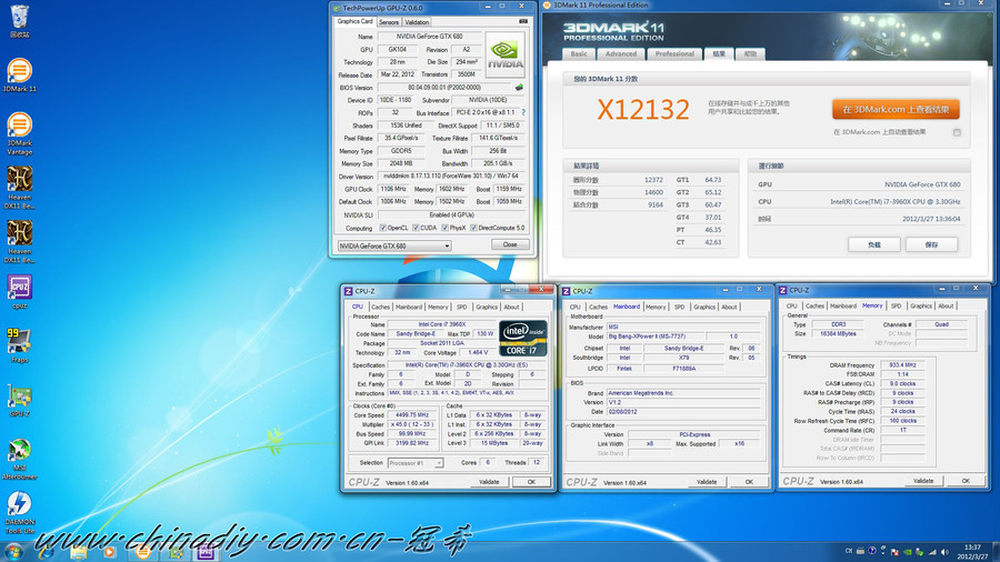1000x562 pixels.
Task: Open the 结果 tab in 3DMark 11
Action: pos(719,54)
